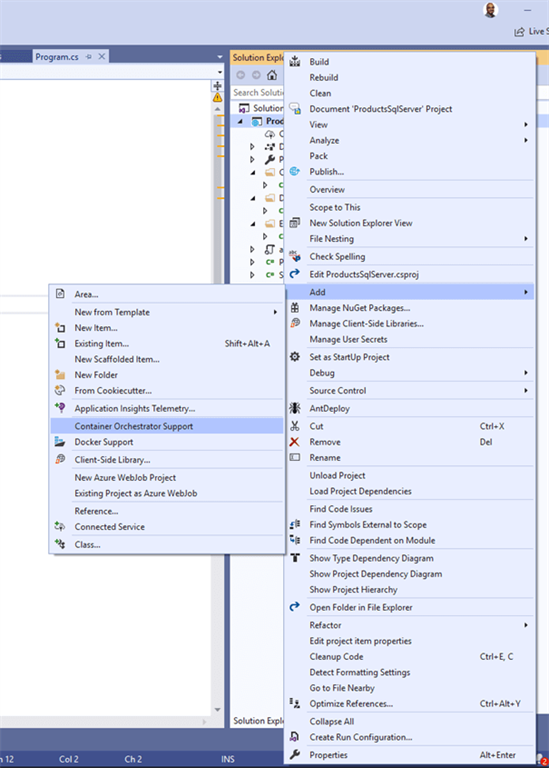The image size is (549, 768).
Task: Click the Live Share icon
Action: 519,32
